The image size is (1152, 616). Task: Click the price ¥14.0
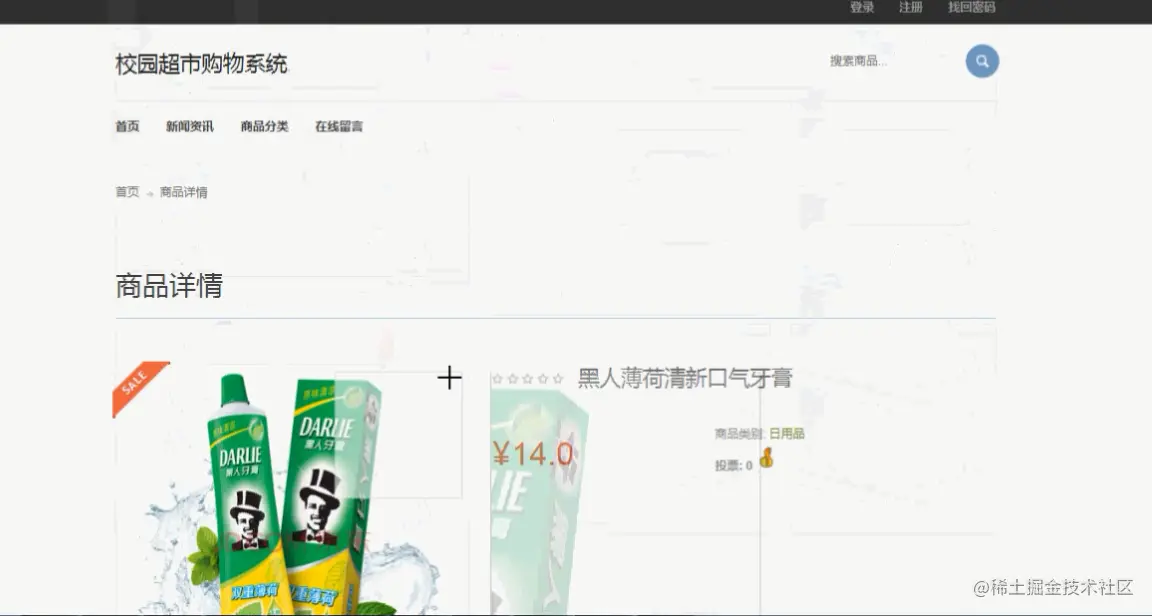(533, 454)
